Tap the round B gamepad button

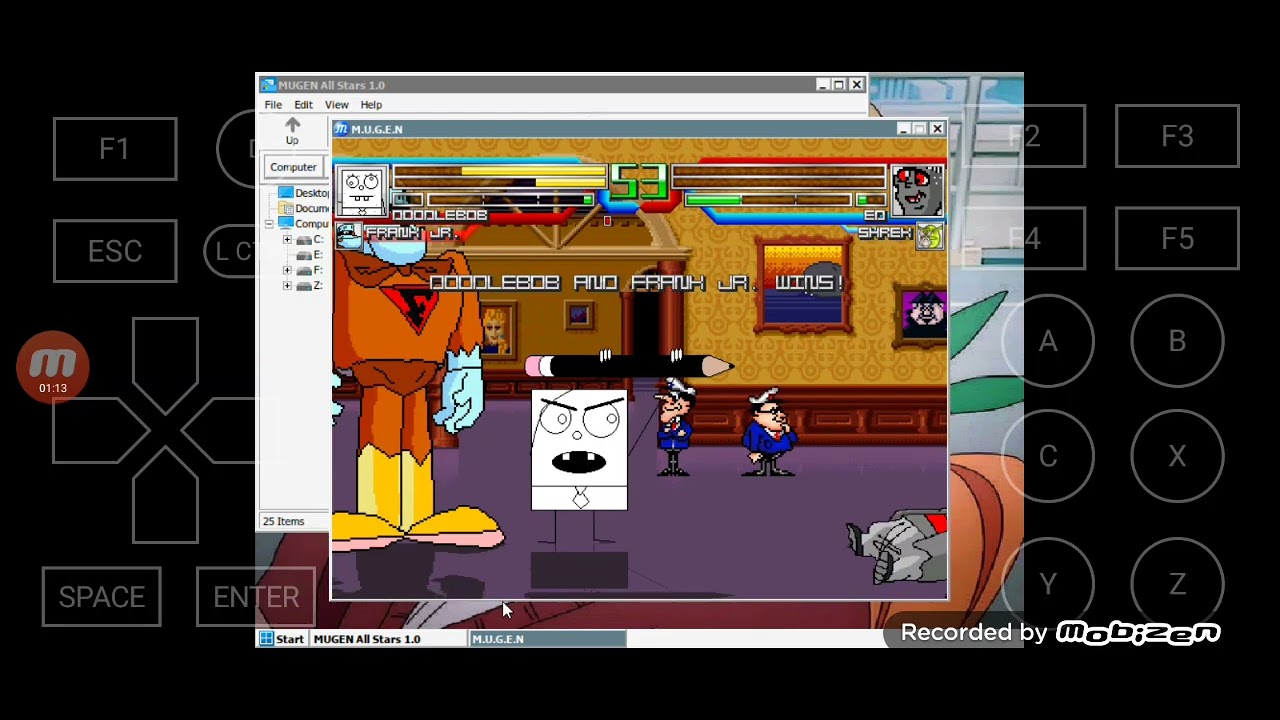(x=1177, y=342)
